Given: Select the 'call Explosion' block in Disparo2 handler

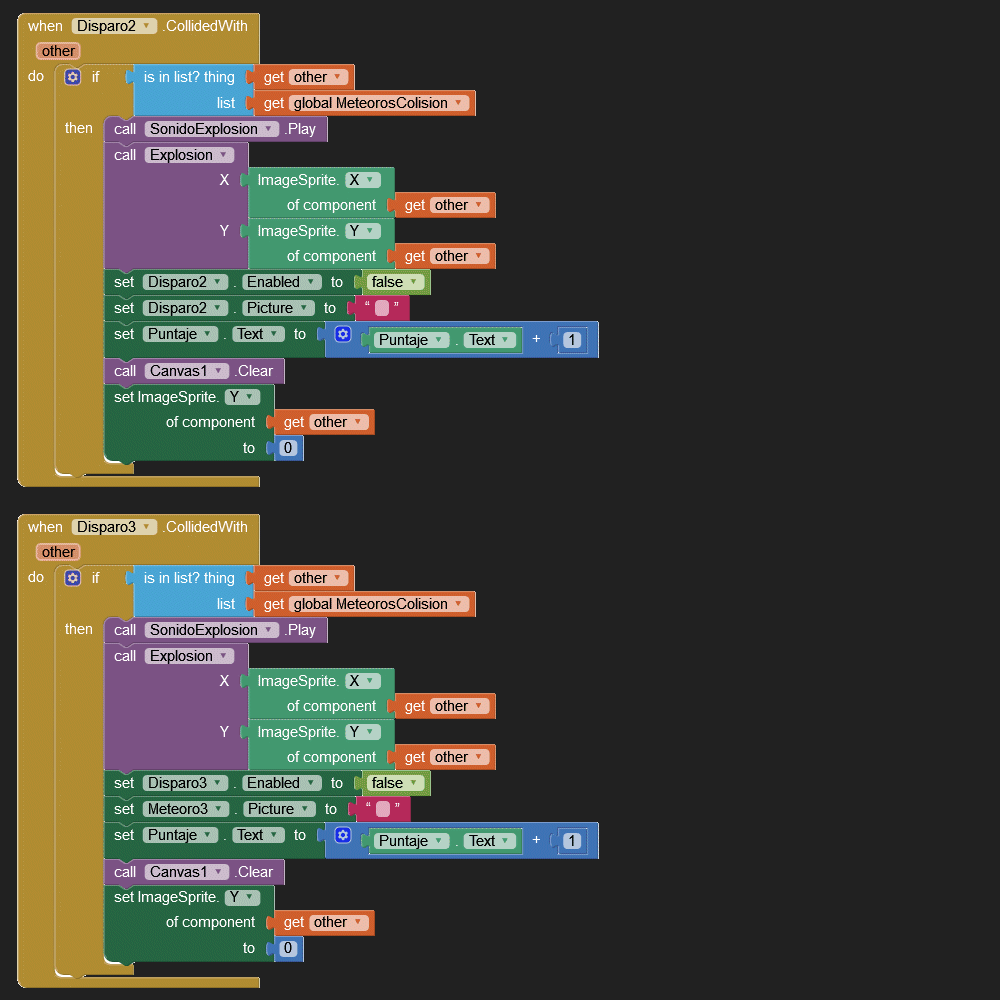Looking at the screenshot, I should click(125, 155).
